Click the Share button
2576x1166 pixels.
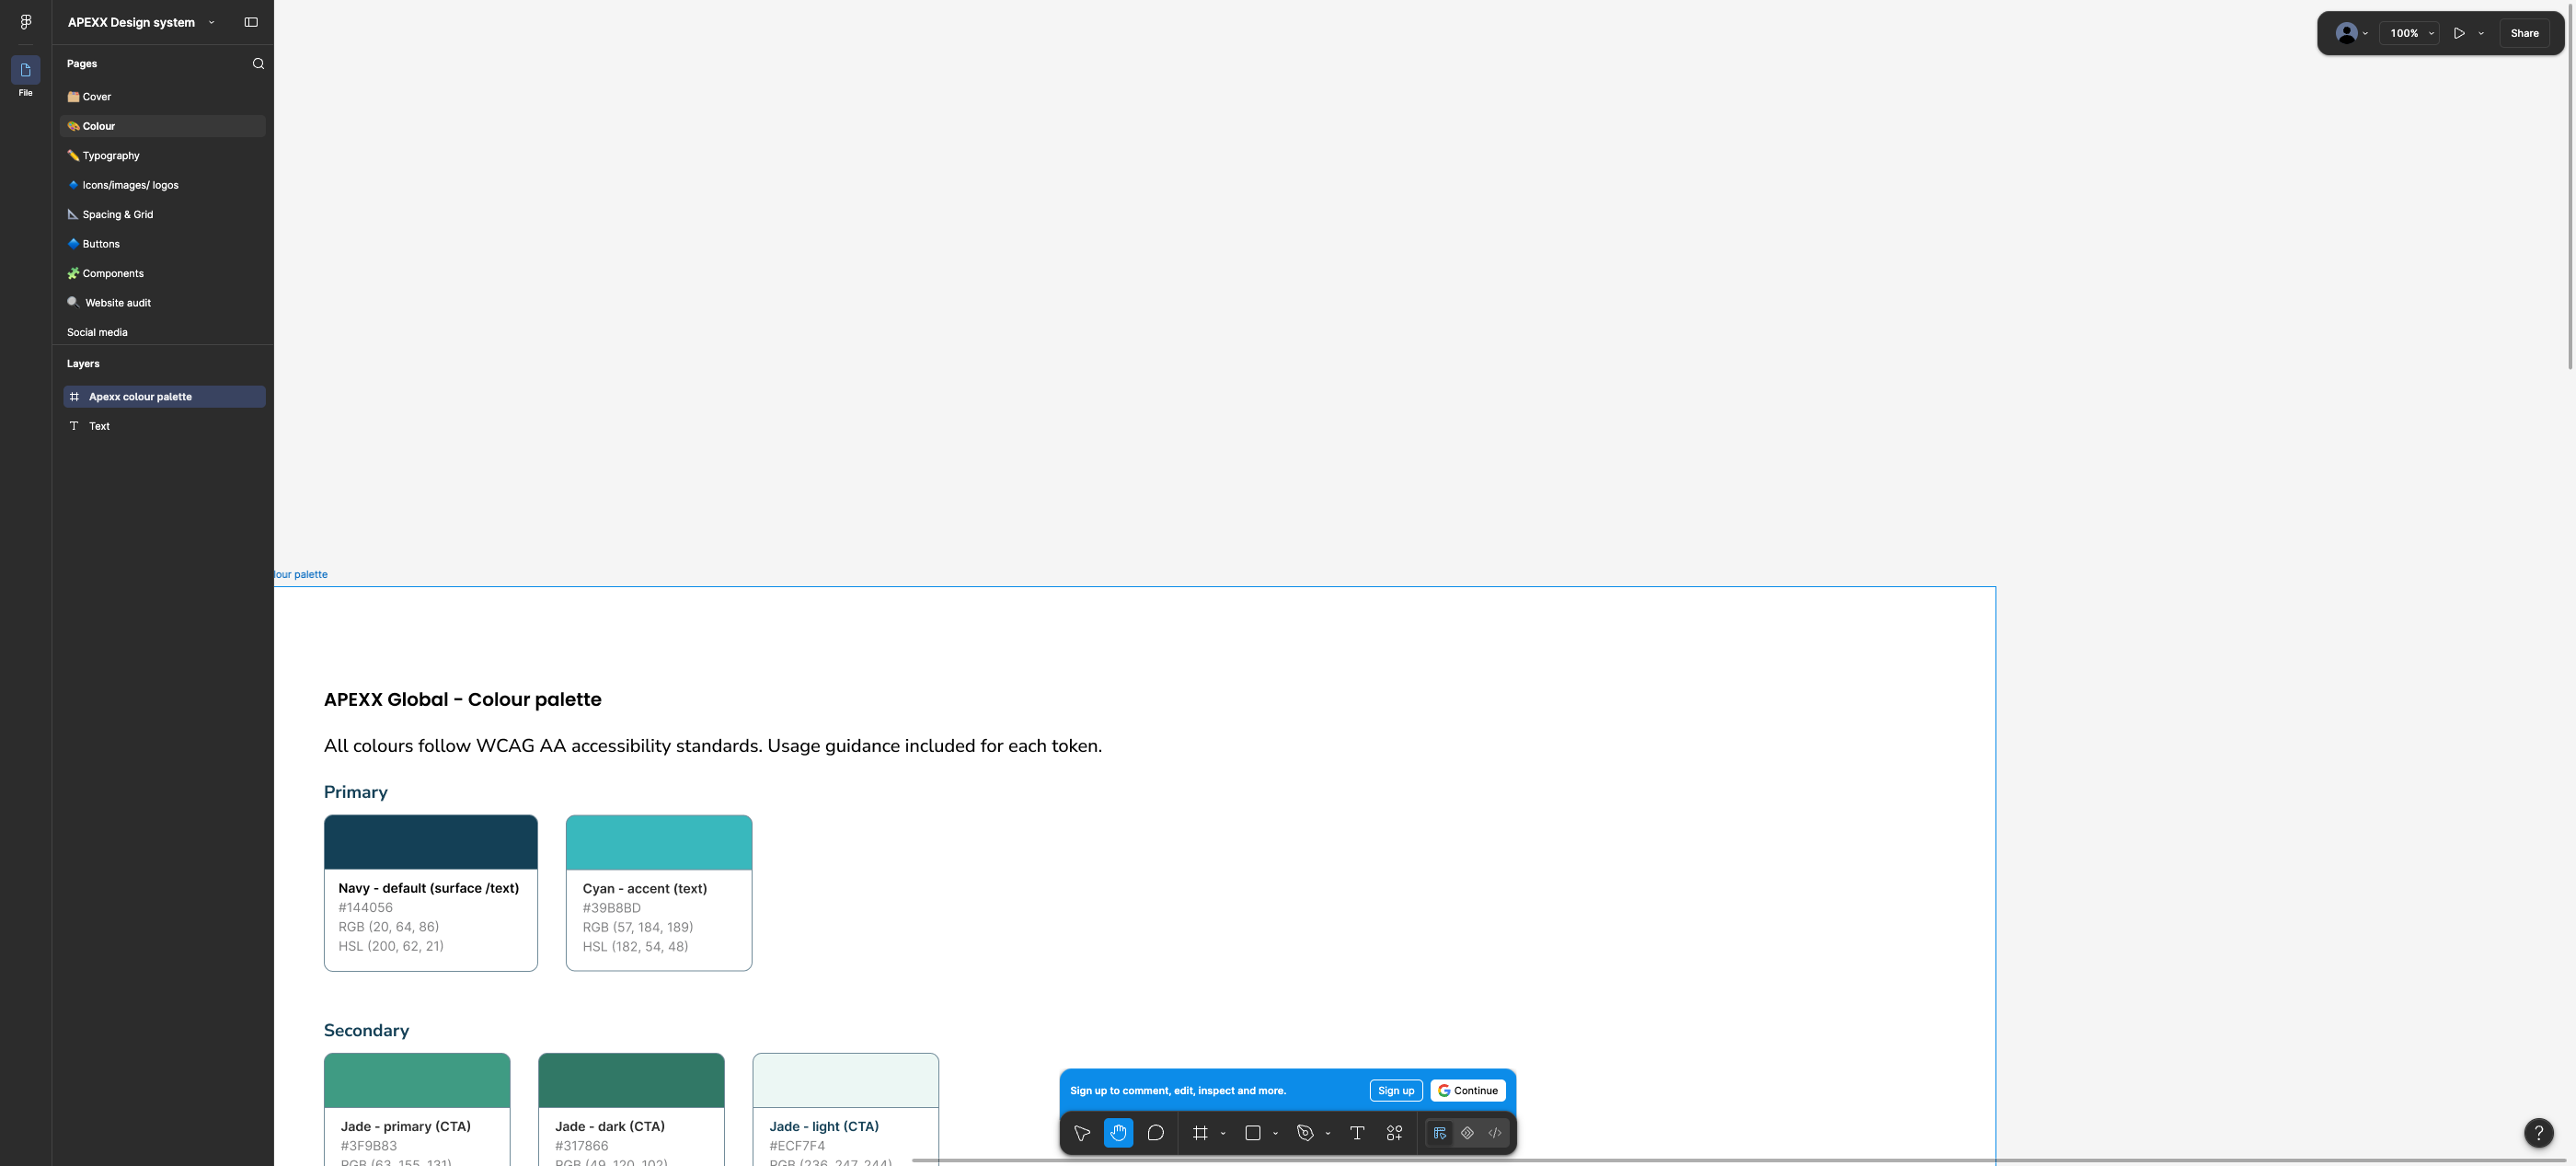pyautogui.click(x=2524, y=33)
